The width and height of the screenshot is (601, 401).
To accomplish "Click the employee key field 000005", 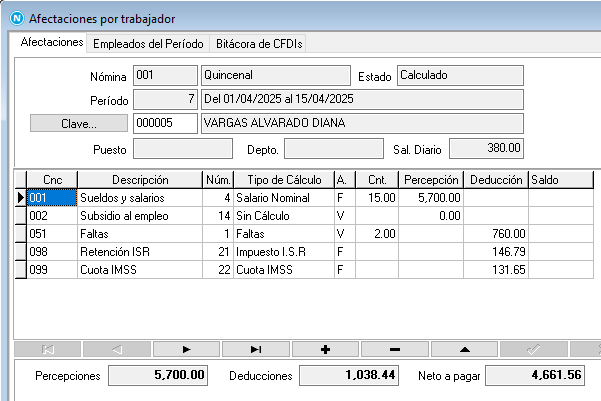I will (x=165, y=123).
